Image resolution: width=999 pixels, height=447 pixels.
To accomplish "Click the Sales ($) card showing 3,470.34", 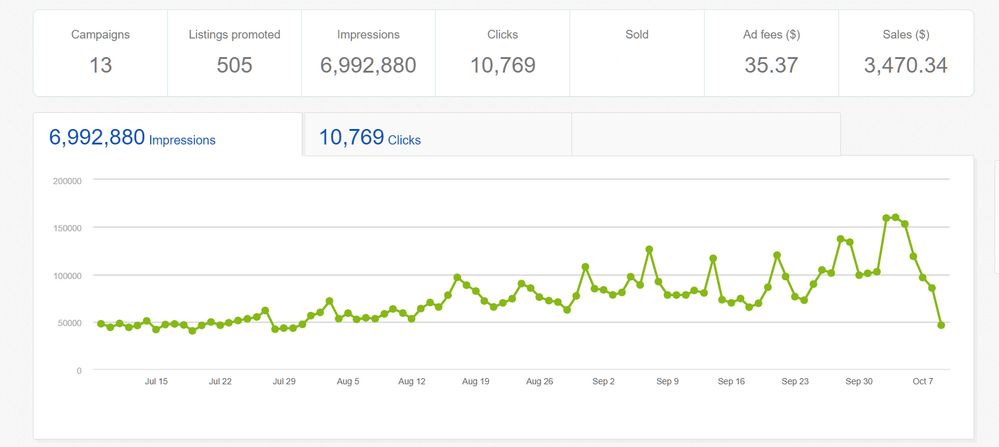I will coord(905,53).
